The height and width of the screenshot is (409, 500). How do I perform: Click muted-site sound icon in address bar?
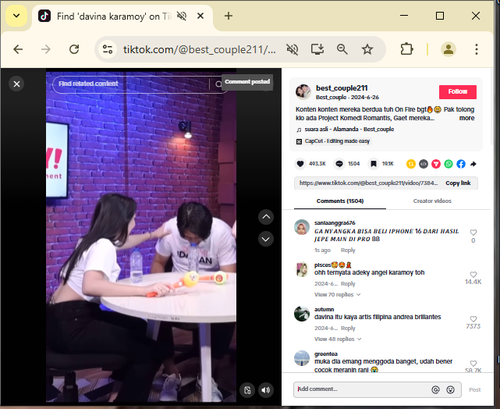292,49
